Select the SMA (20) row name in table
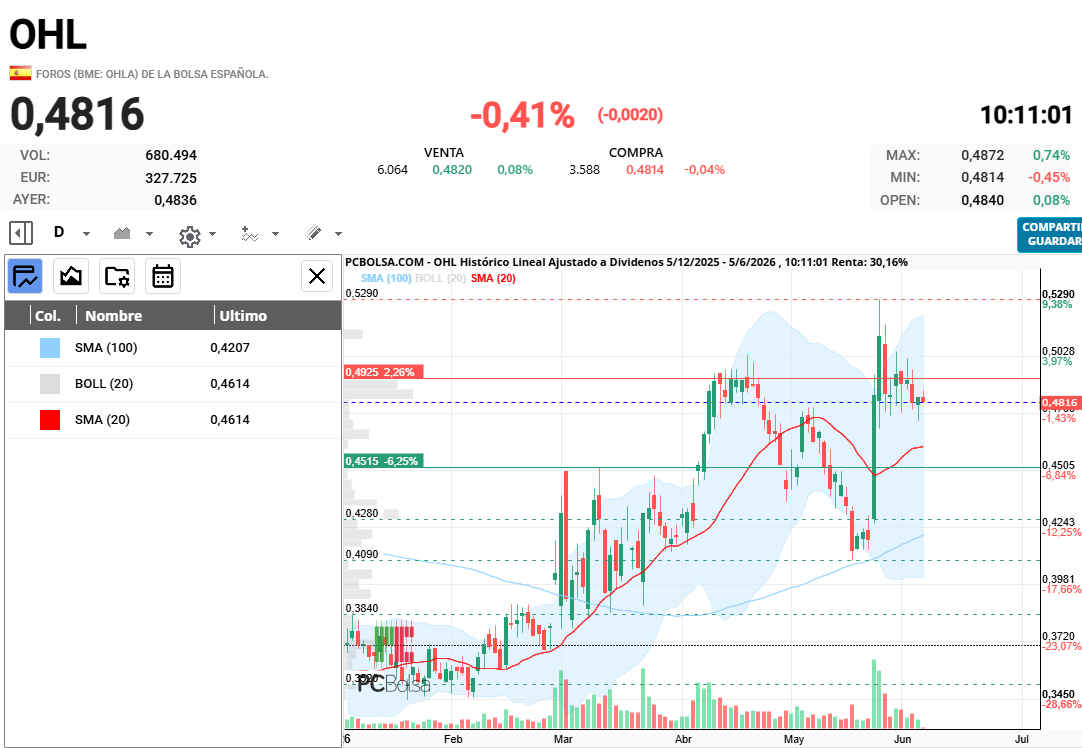 point(102,420)
